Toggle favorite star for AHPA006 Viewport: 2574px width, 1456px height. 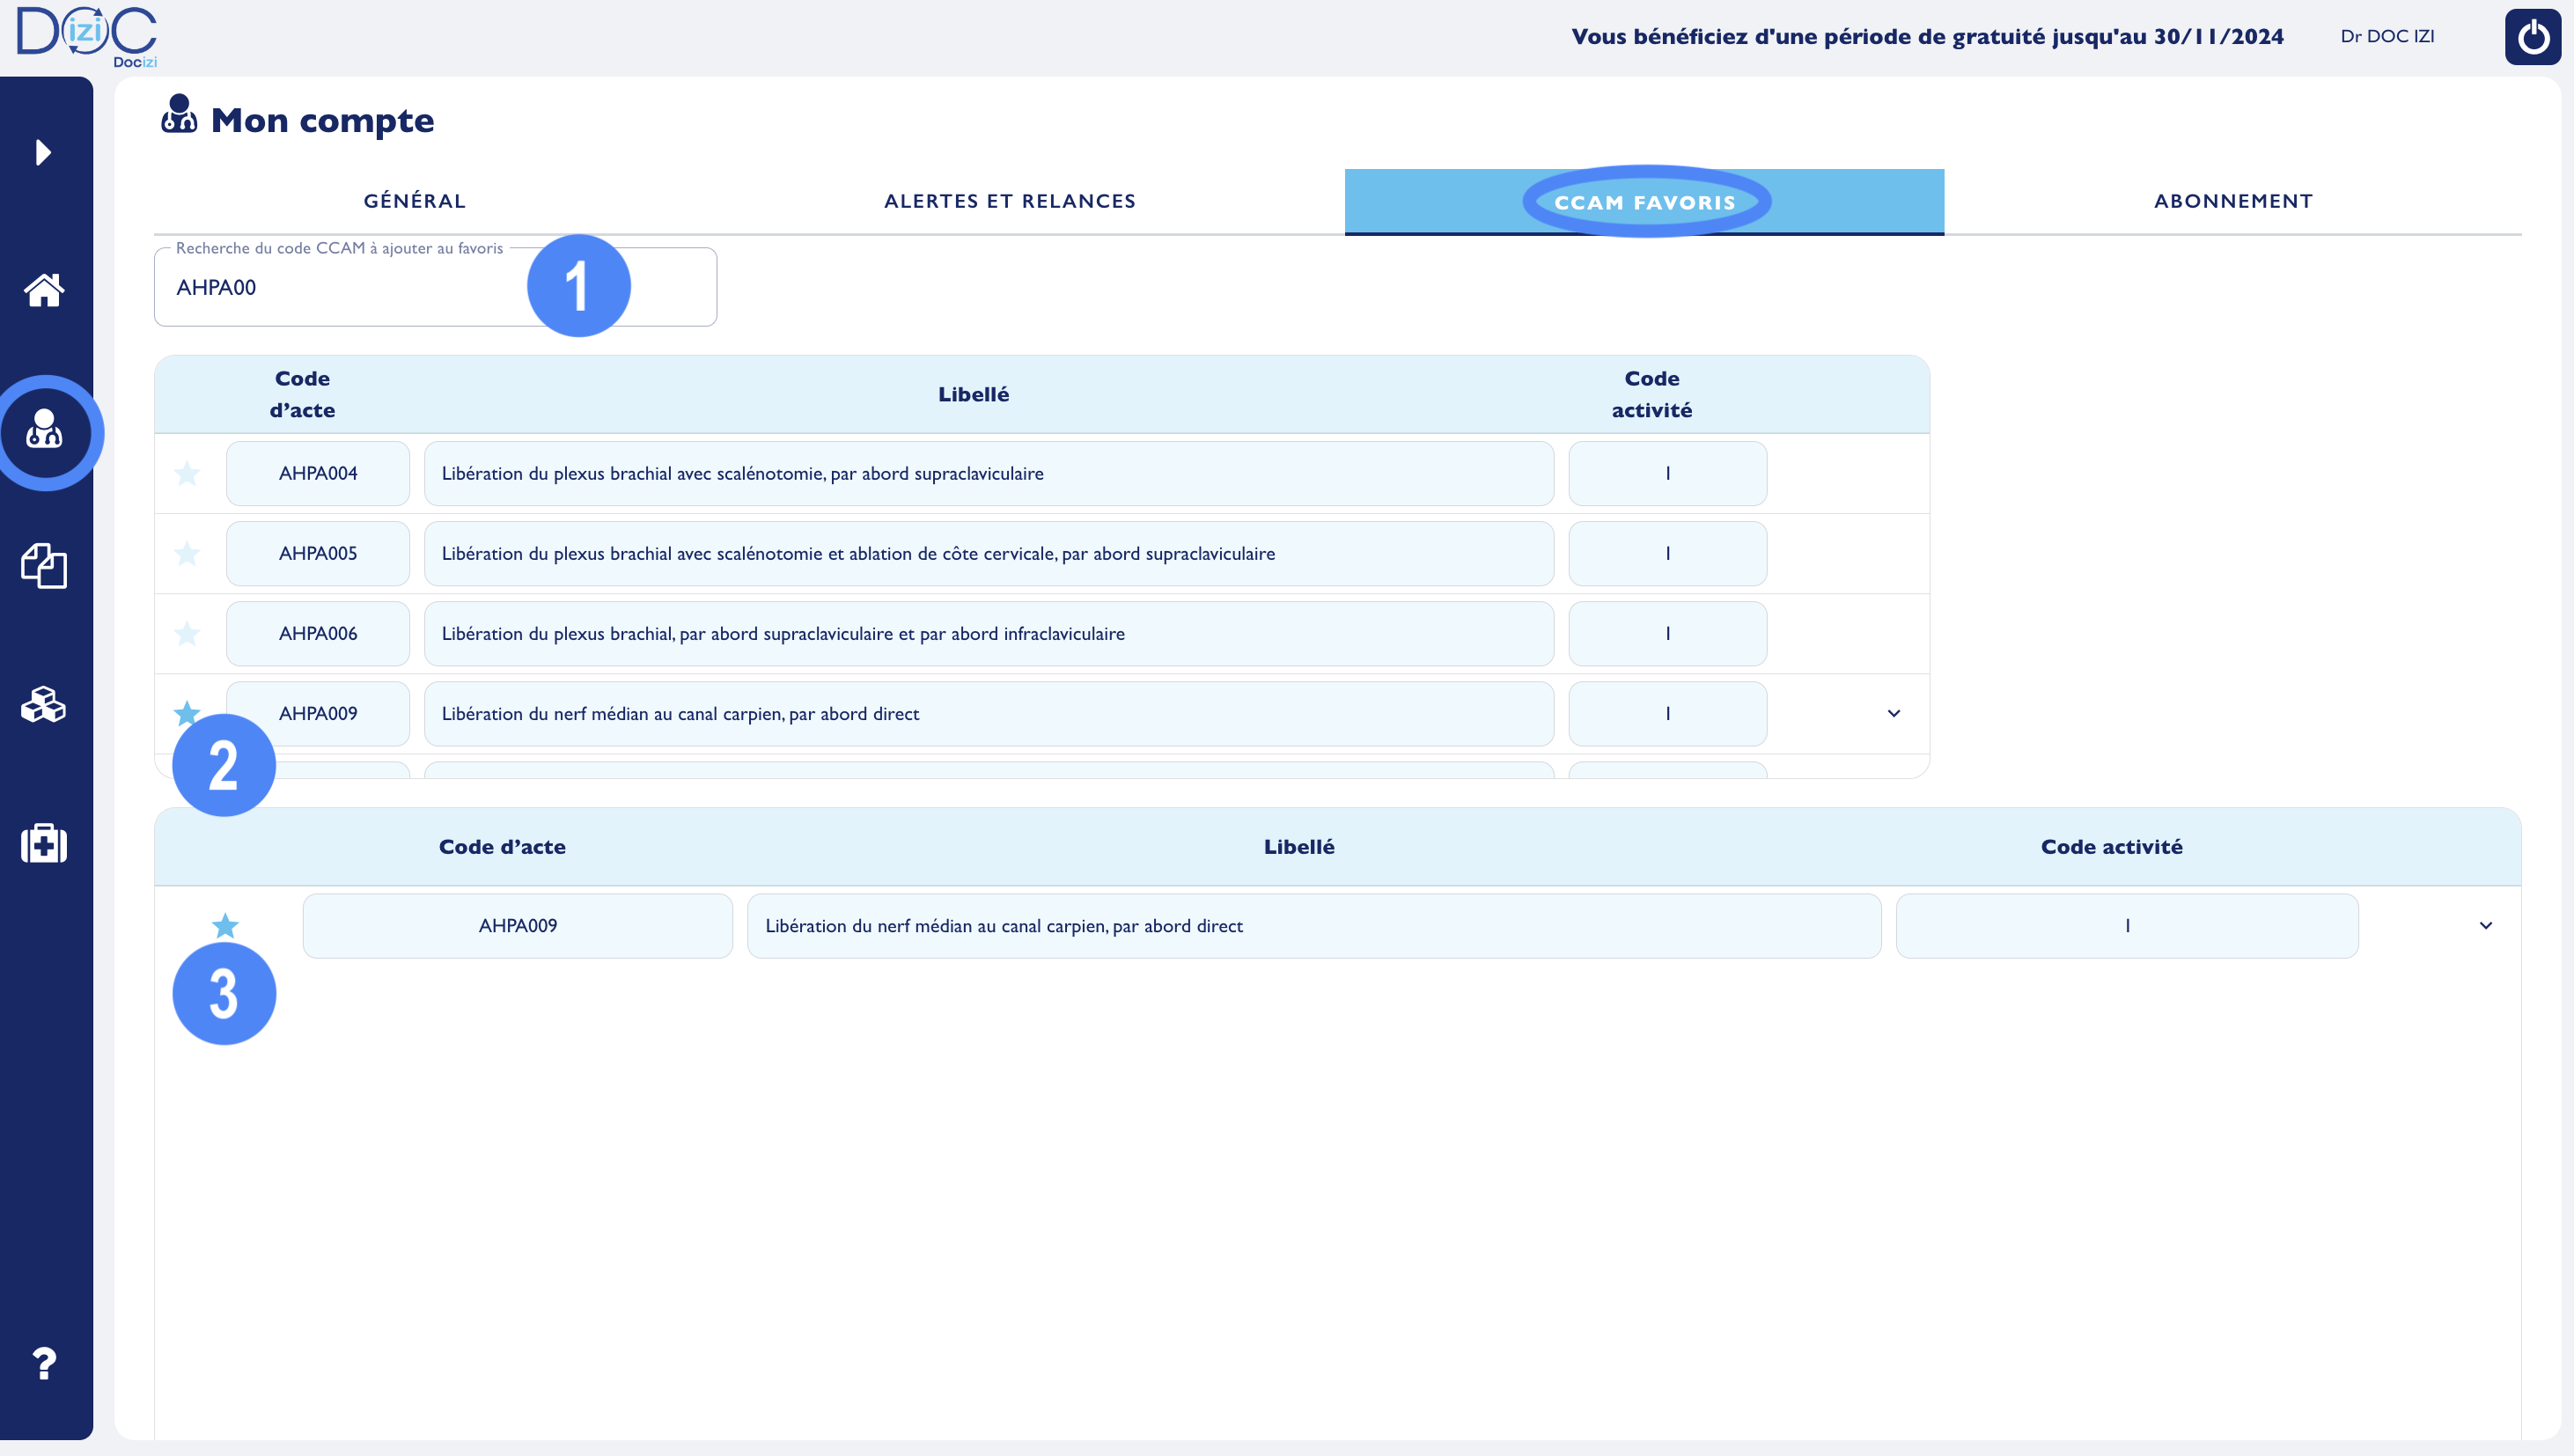187,633
